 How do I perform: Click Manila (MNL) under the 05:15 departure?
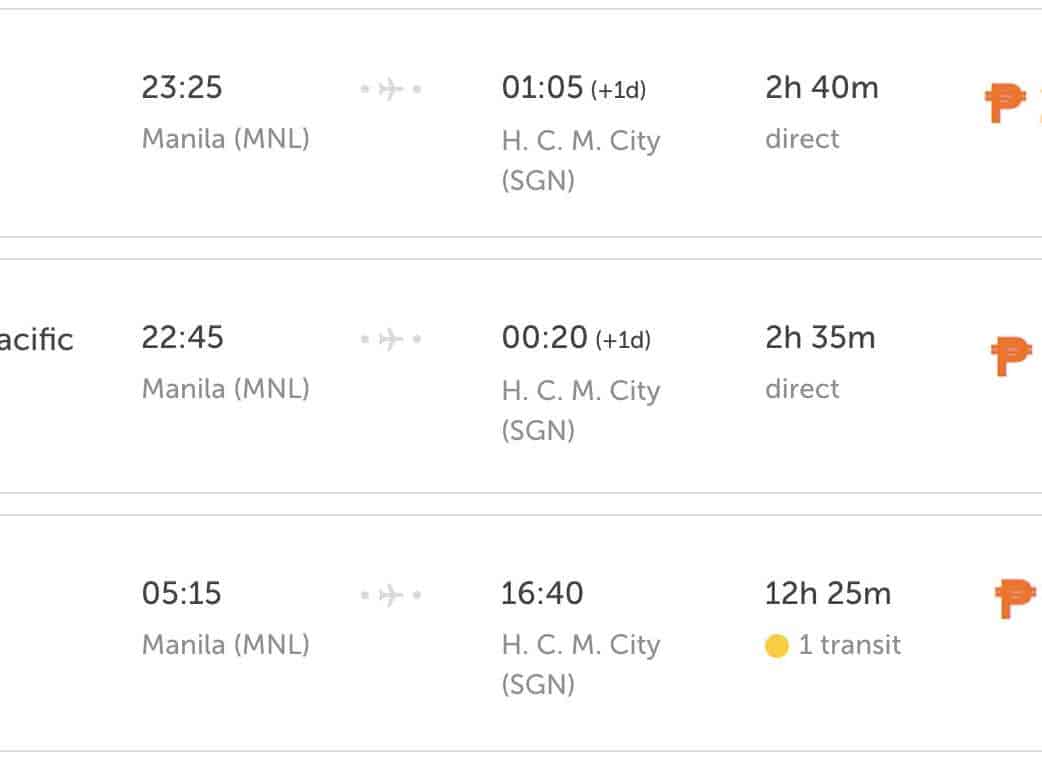click(x=226, y=645)
